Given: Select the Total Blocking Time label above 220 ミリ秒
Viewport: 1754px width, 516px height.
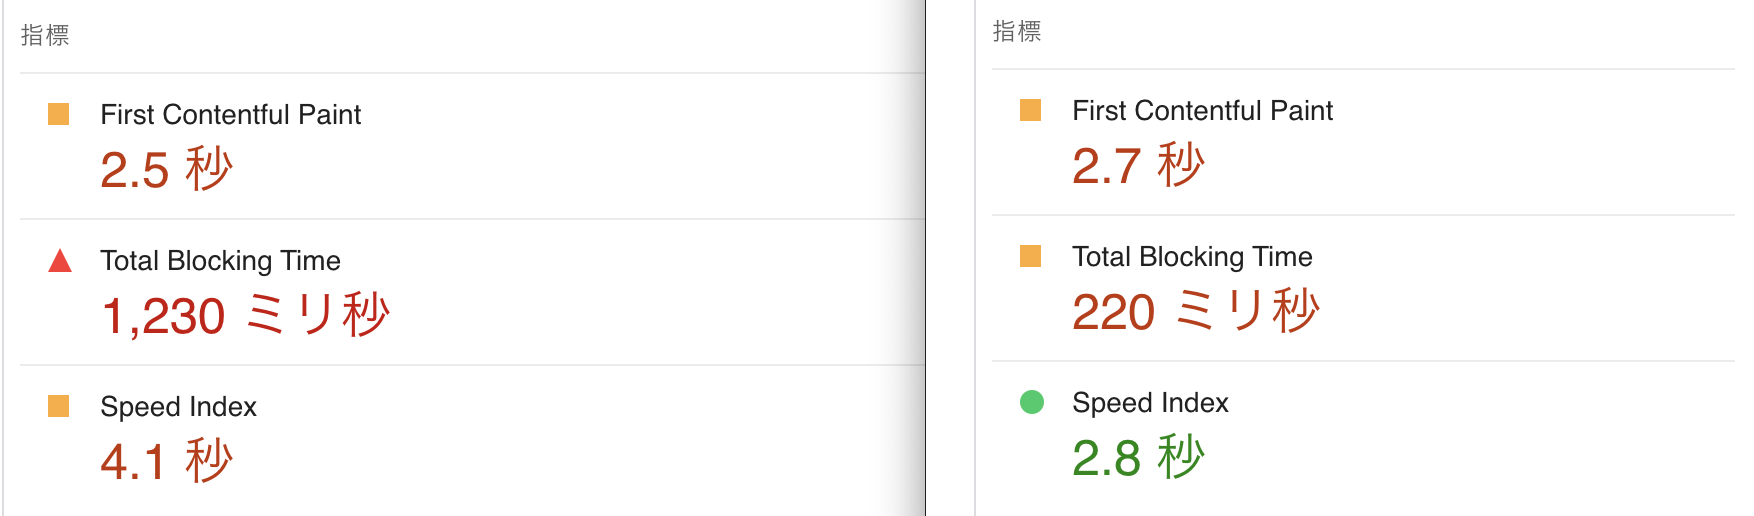Looking at the screenshot, I should [1192, 257].
